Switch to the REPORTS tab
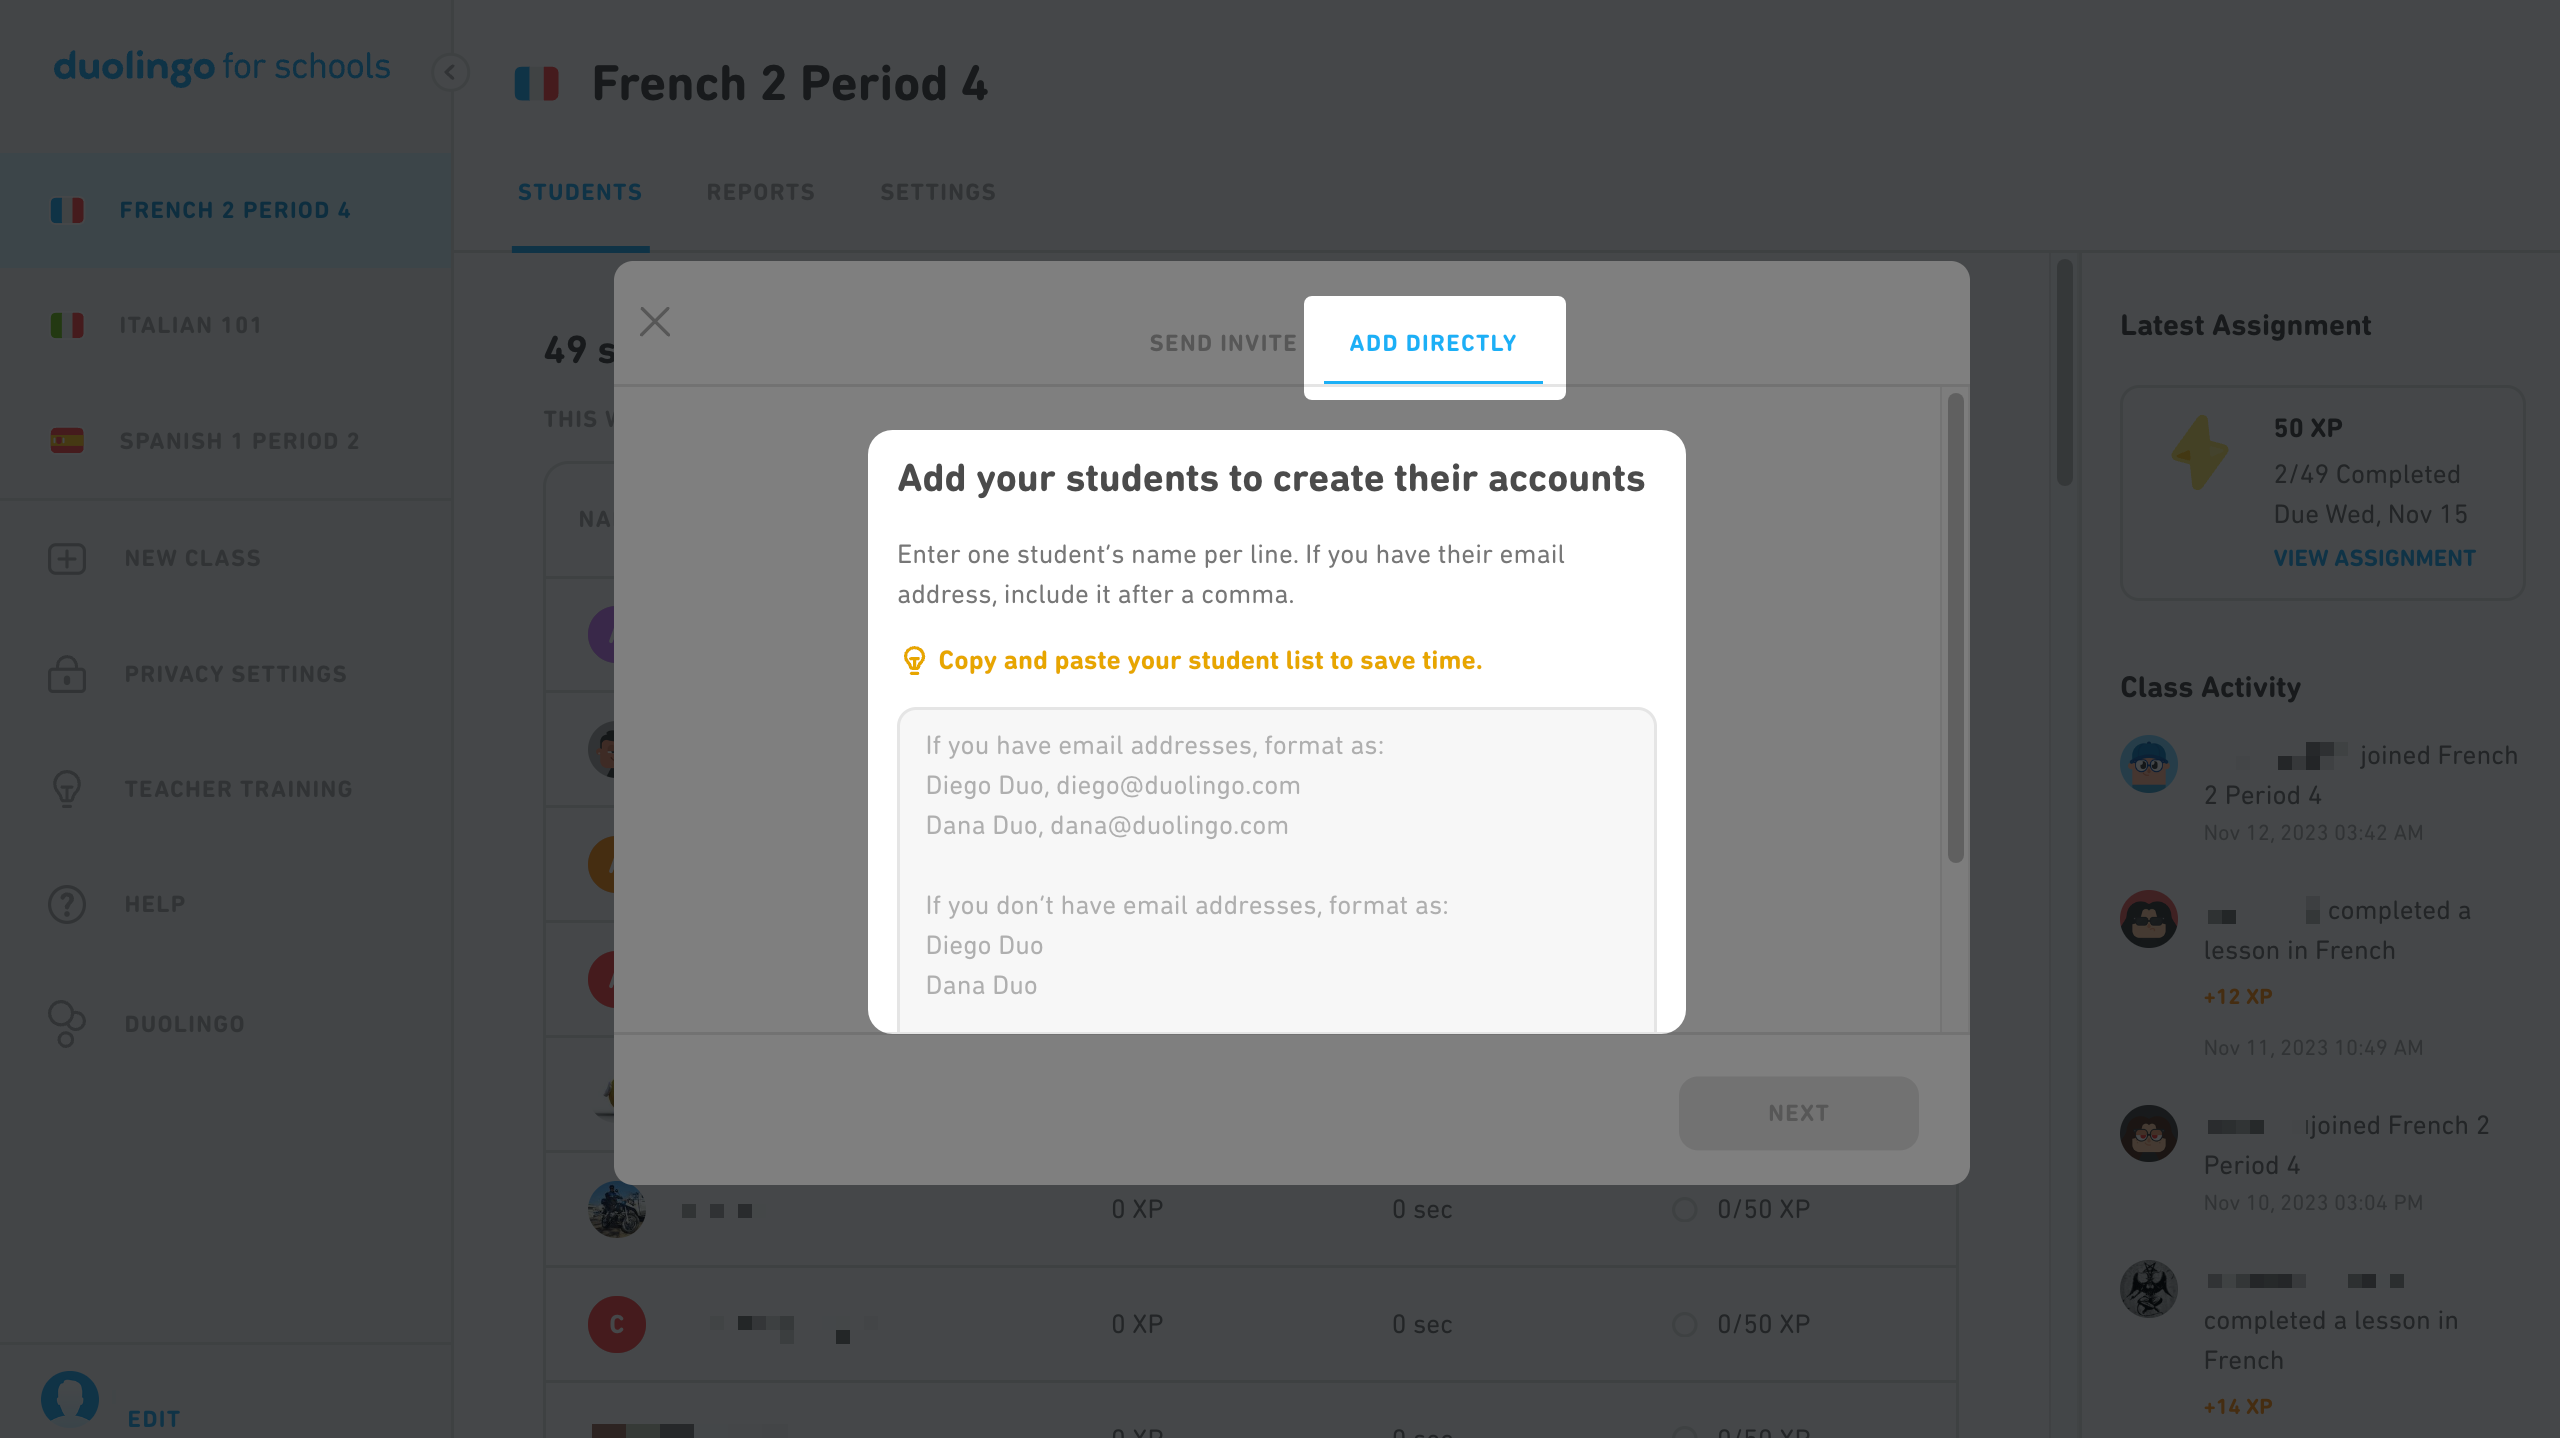The width and height of the screenshot is (2560, 1438). click(x=761, y=192)
